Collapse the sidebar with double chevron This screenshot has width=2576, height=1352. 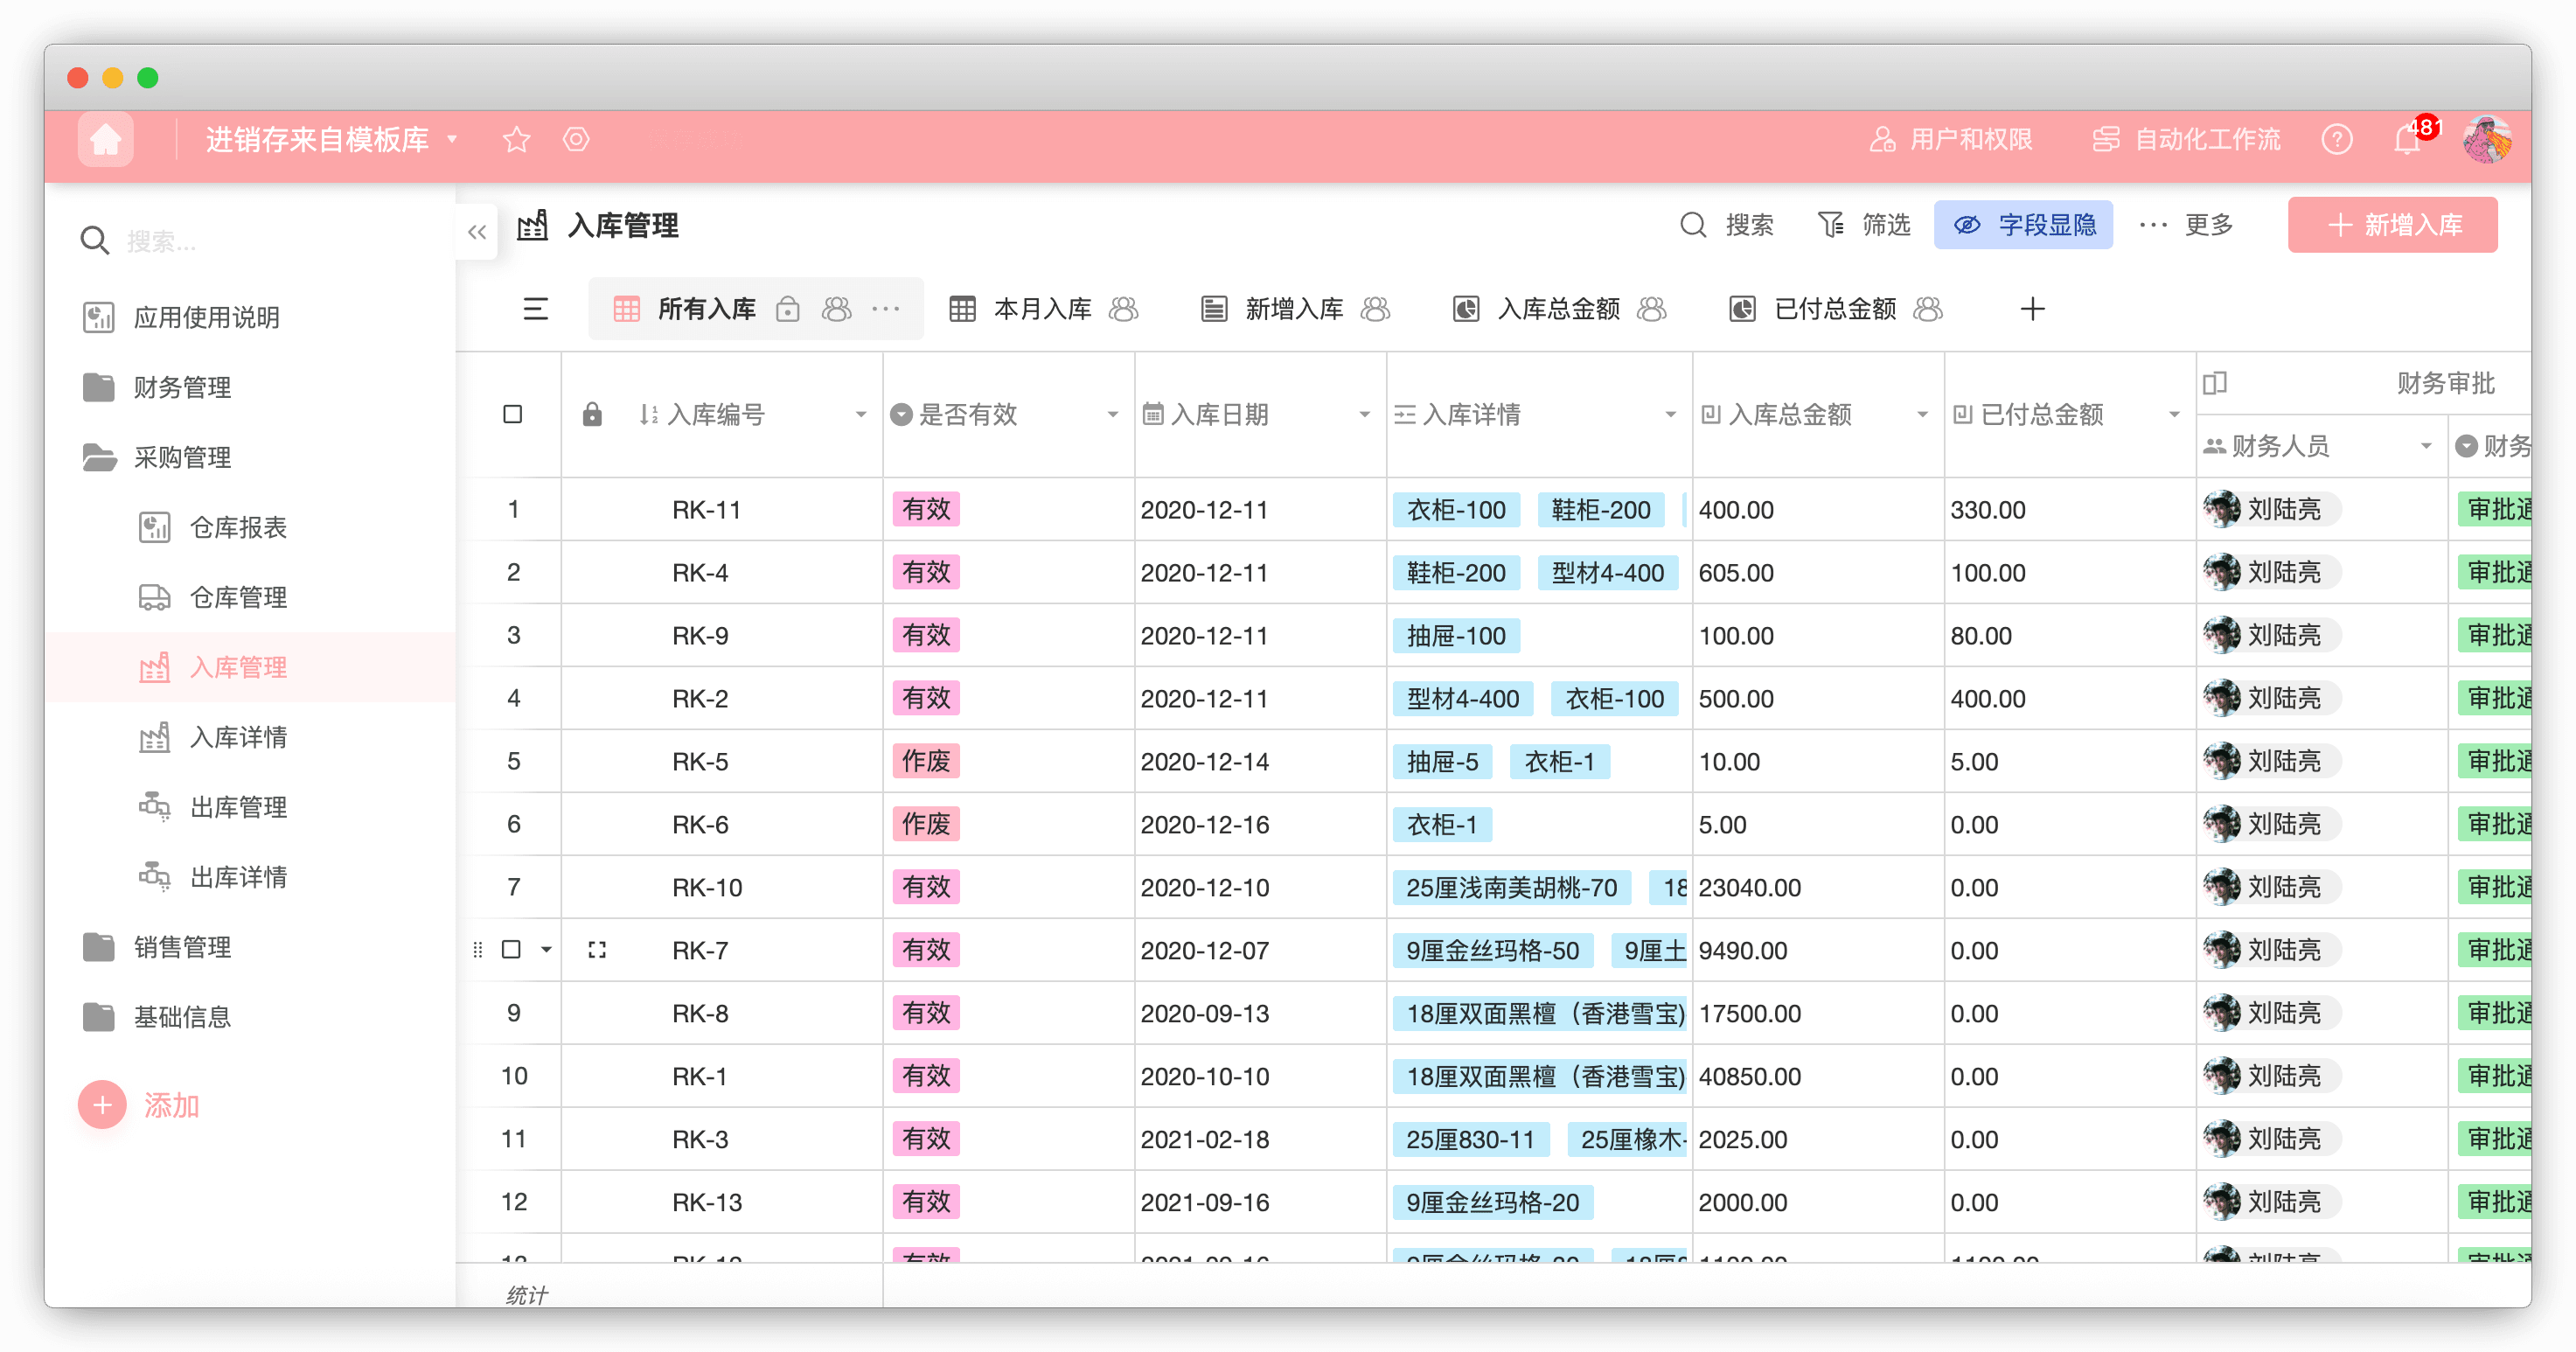[x=477, y=232]
